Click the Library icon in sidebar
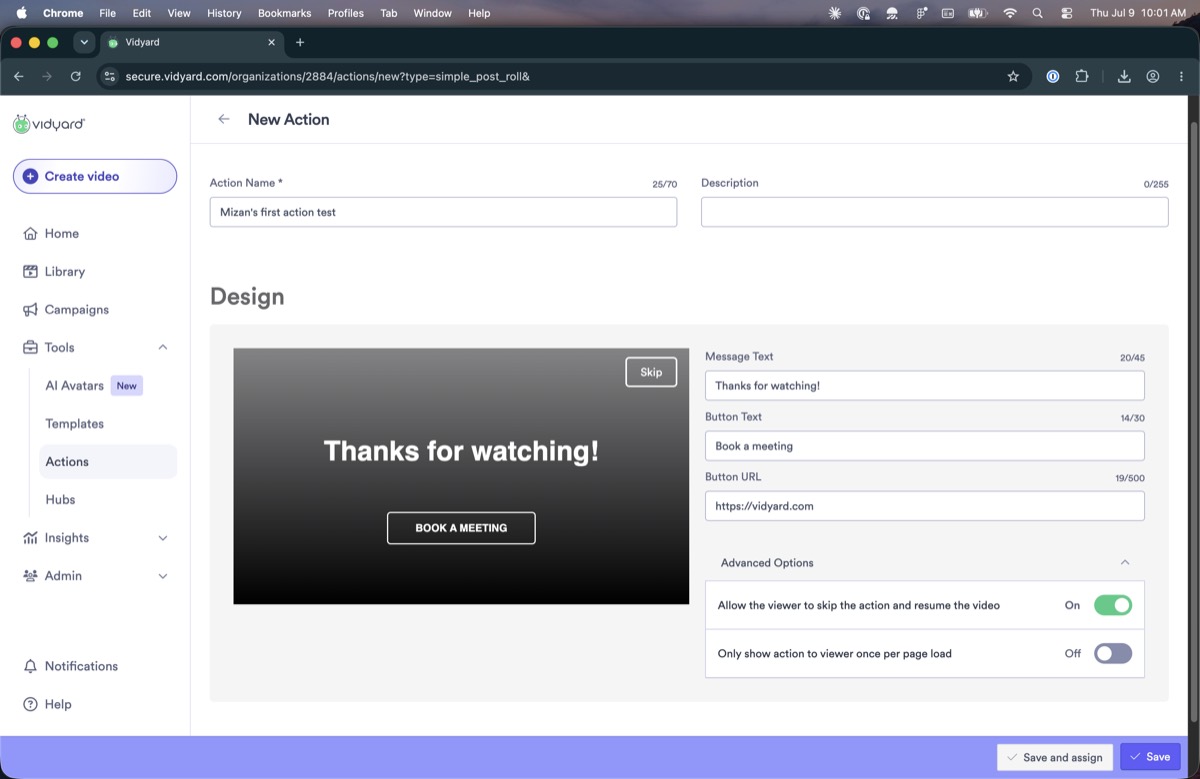Image resolution: width=1200 pixels, height=779 pixels. tap(30, 272)
